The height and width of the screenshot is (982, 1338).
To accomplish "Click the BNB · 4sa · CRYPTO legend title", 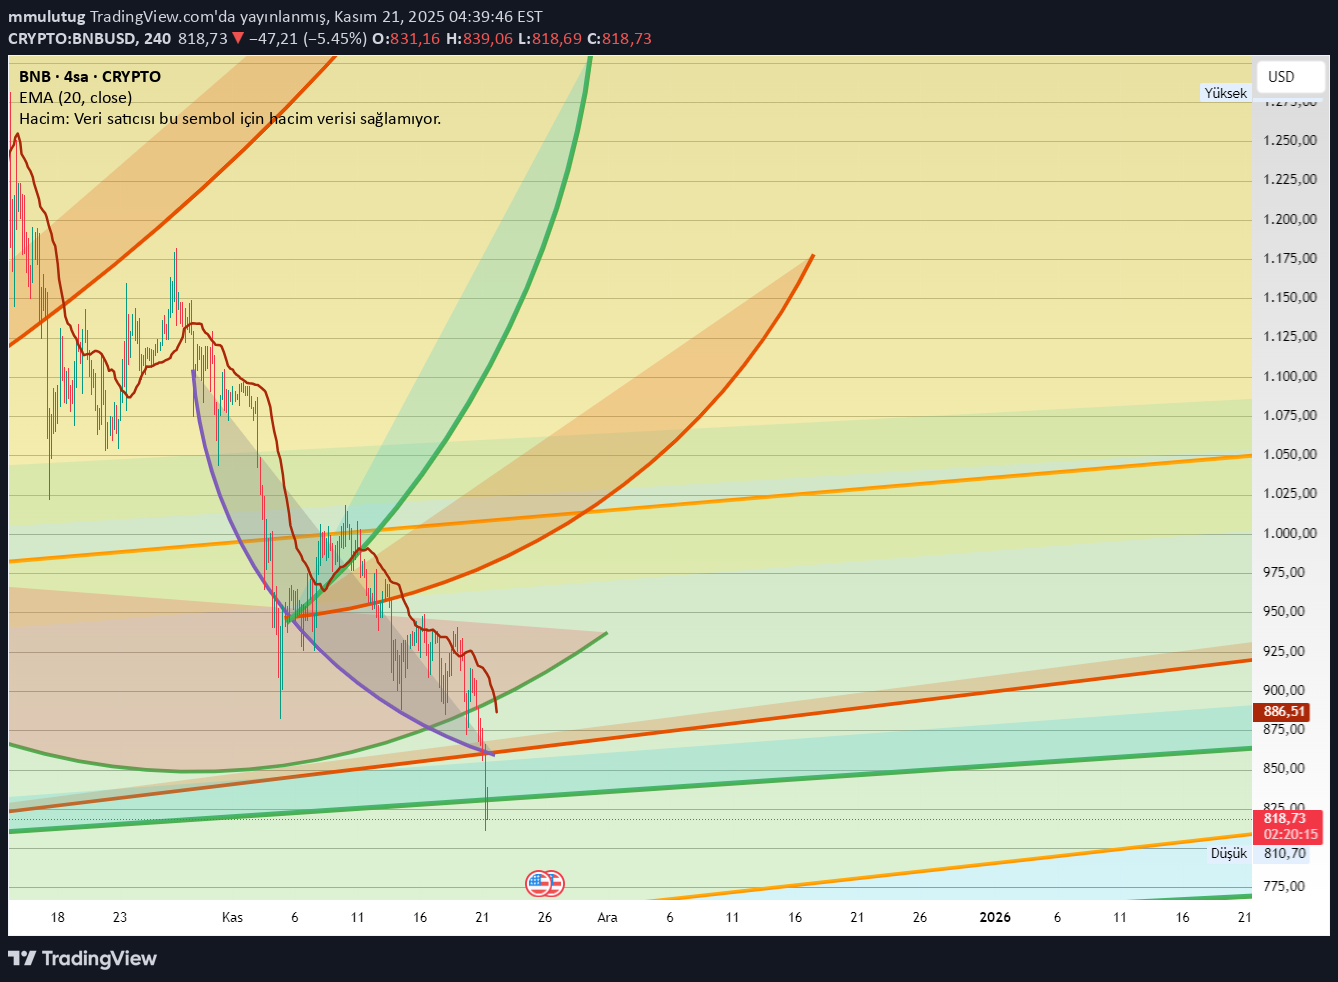I will point(90,77).
